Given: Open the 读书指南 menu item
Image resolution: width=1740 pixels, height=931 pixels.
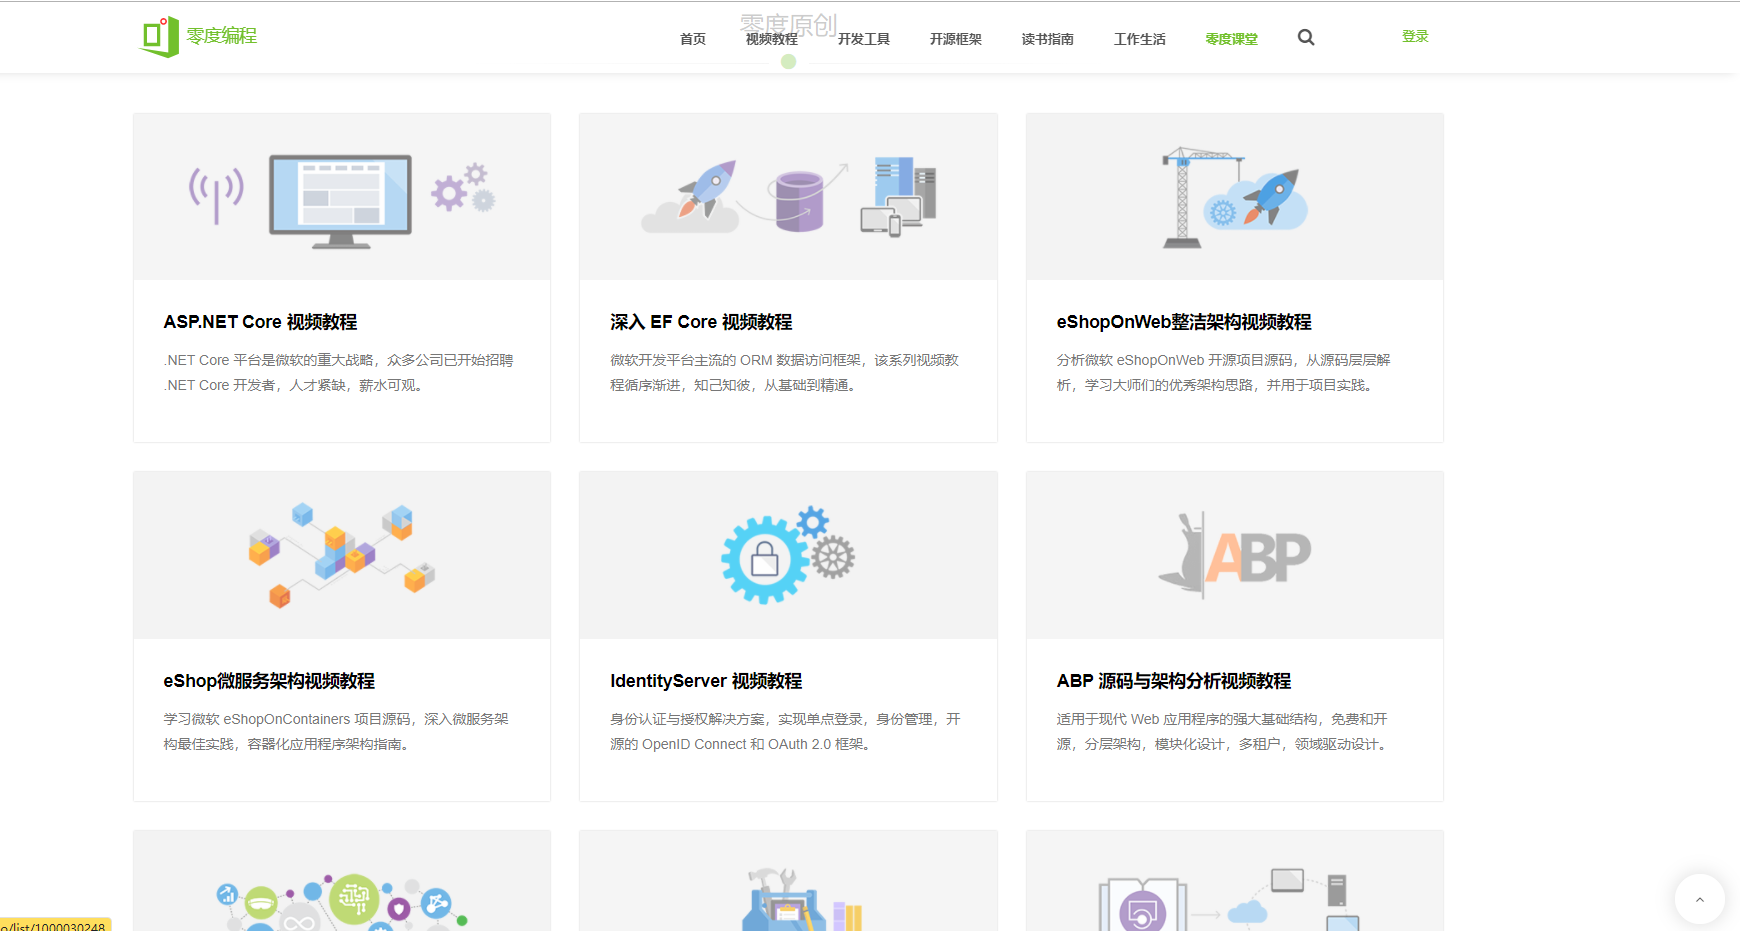Looking at the screenshot, I should 1048,39.
